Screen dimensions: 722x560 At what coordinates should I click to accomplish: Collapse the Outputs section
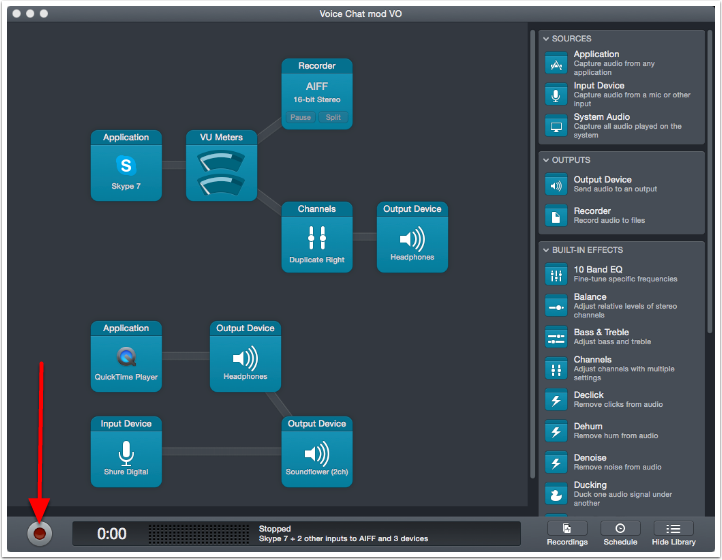[546, 160]
